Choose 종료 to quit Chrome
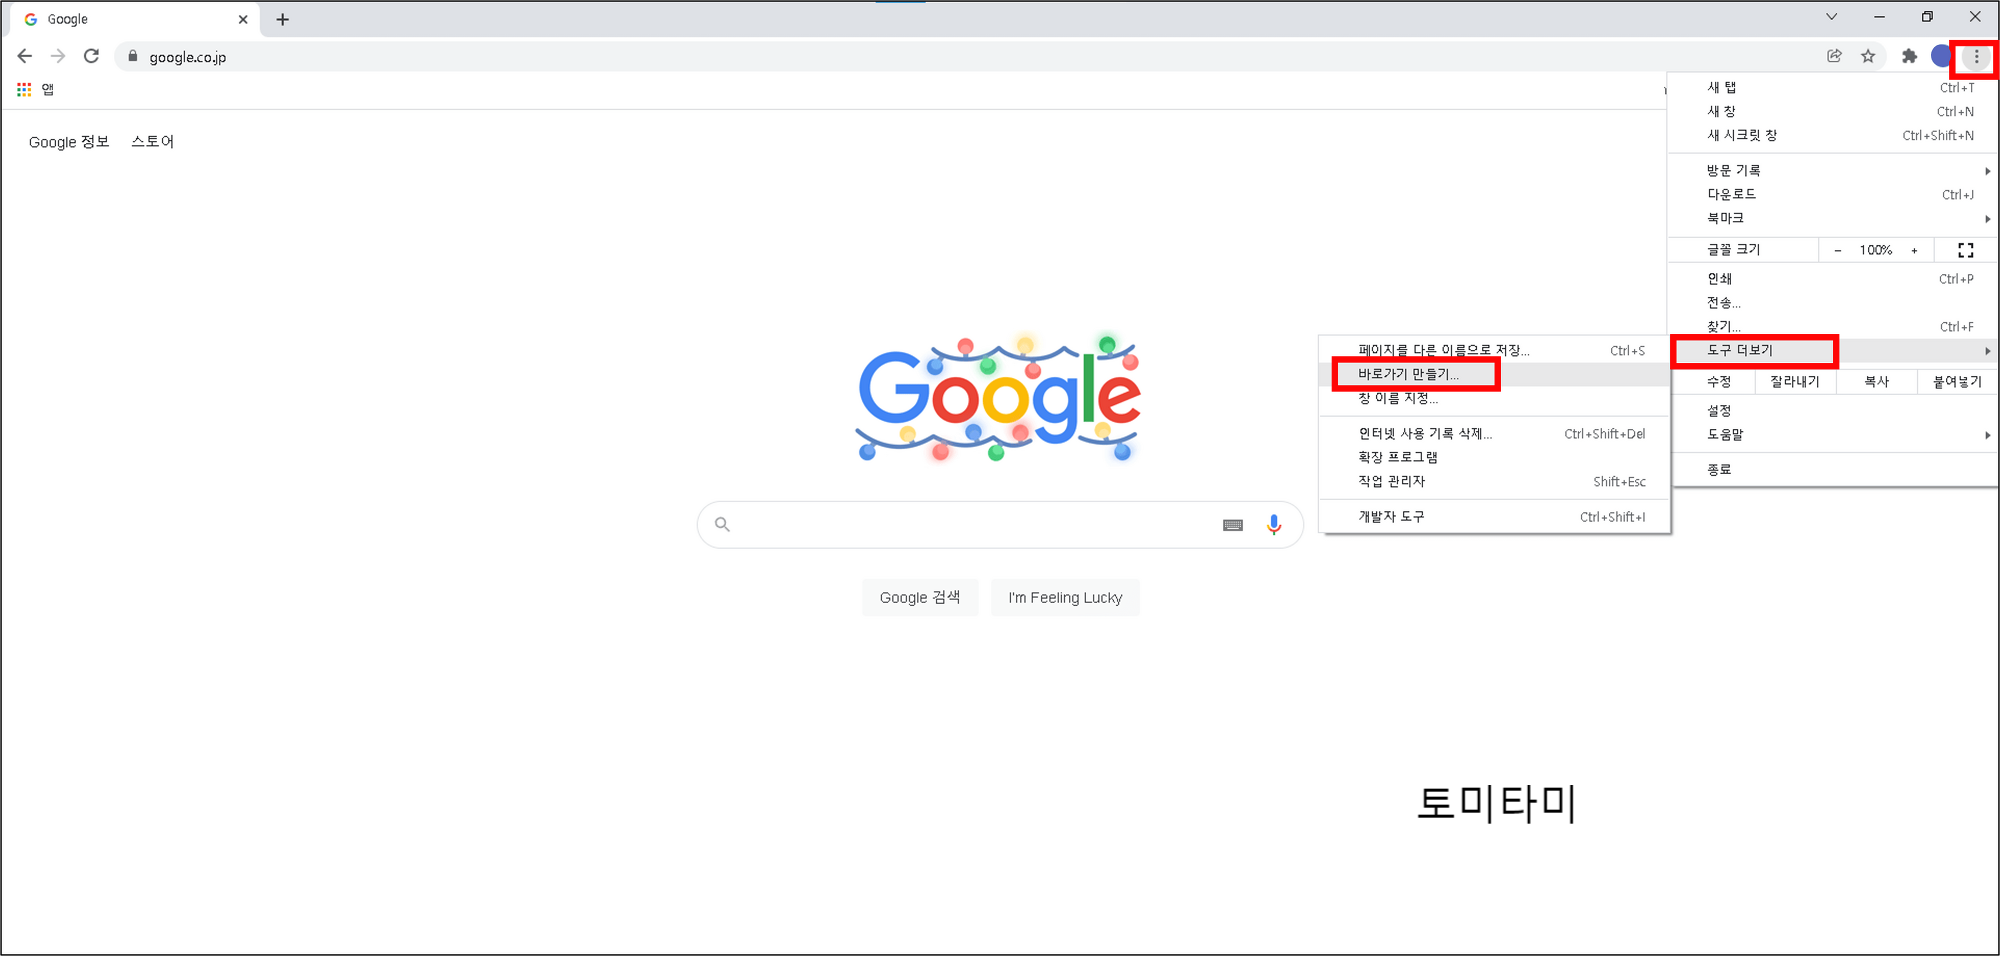Image resolution: width=2000 pixels, height=956 pixels. coord(1834,469)
